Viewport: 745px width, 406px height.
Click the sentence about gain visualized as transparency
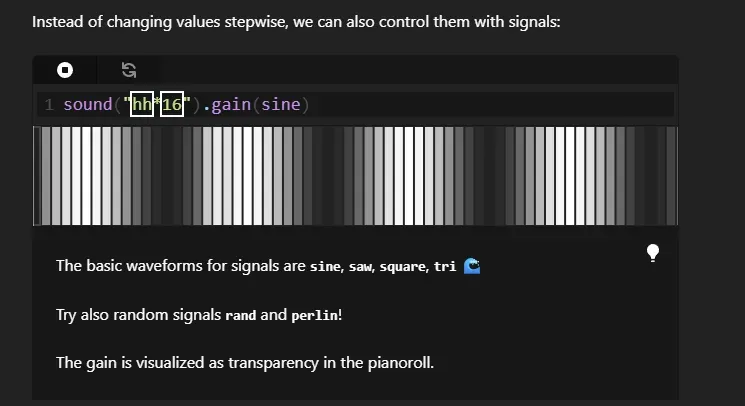pyautogui.click(x=245, y=363)
